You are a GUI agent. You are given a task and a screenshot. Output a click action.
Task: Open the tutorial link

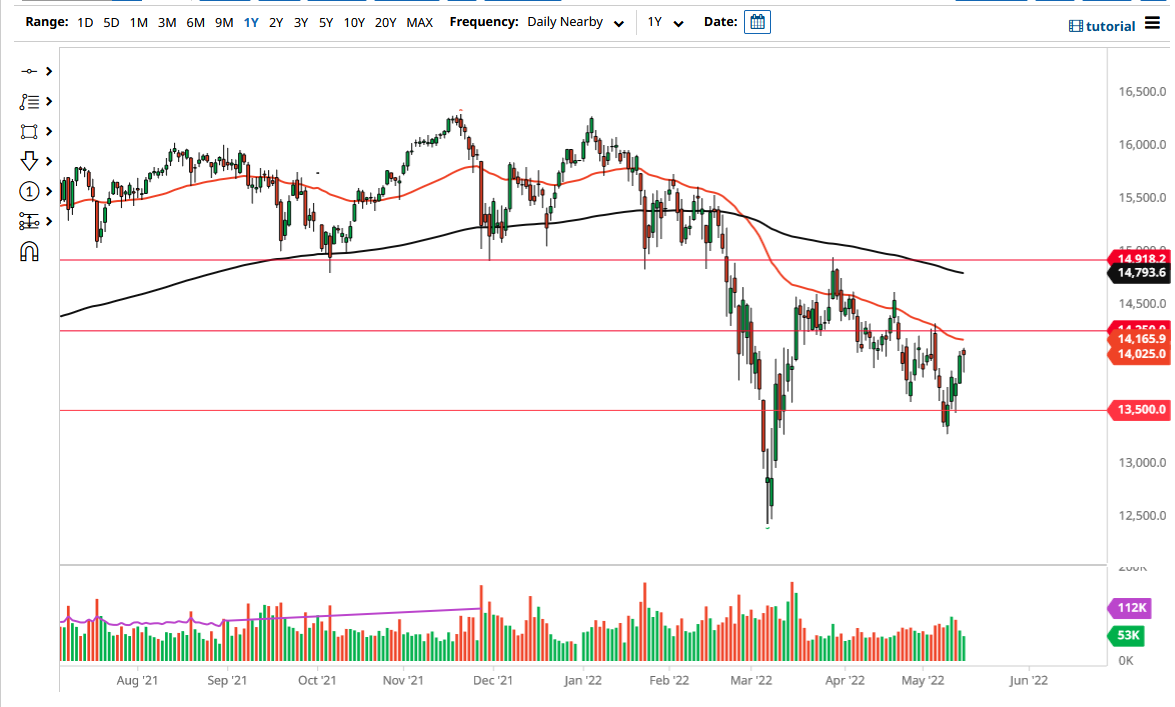(1101, 26)
